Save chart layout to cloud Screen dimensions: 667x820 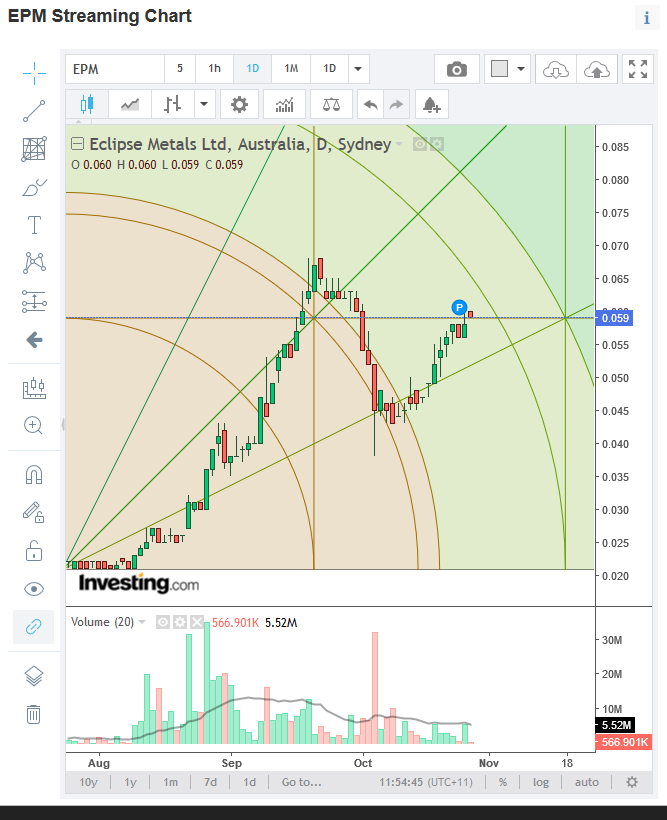(596, 69)
